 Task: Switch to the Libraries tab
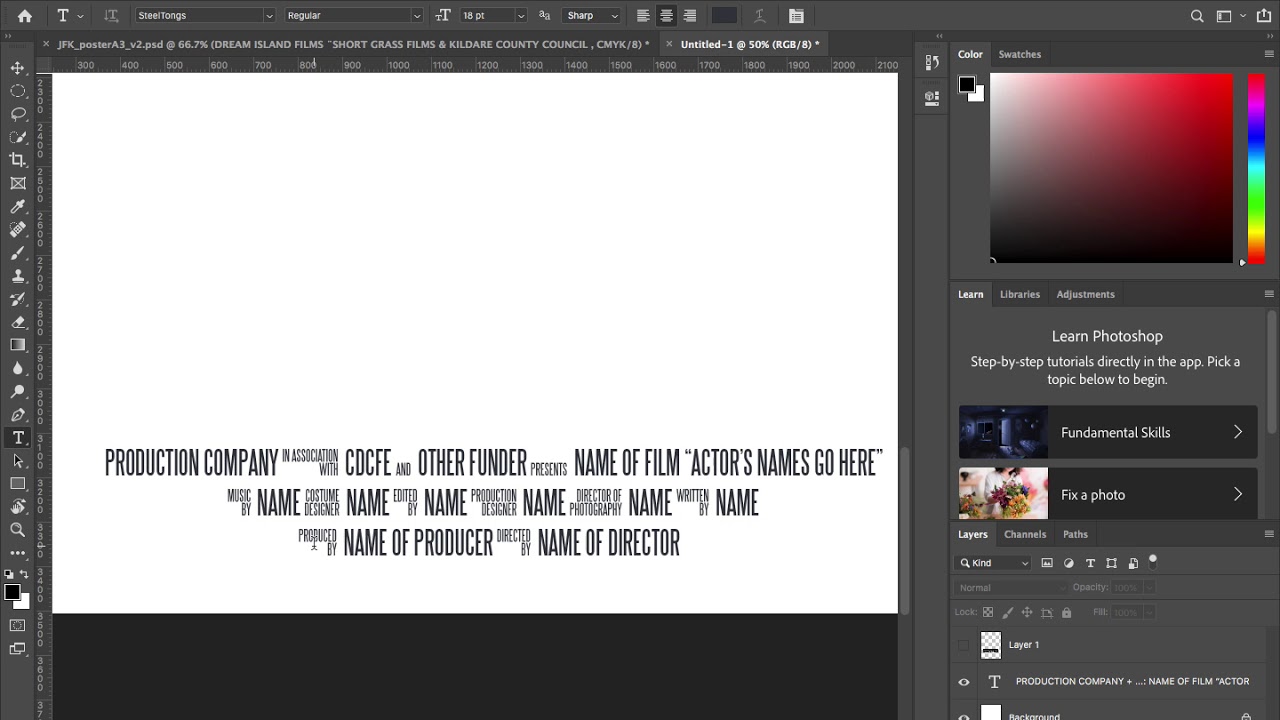pos(1020,294)
